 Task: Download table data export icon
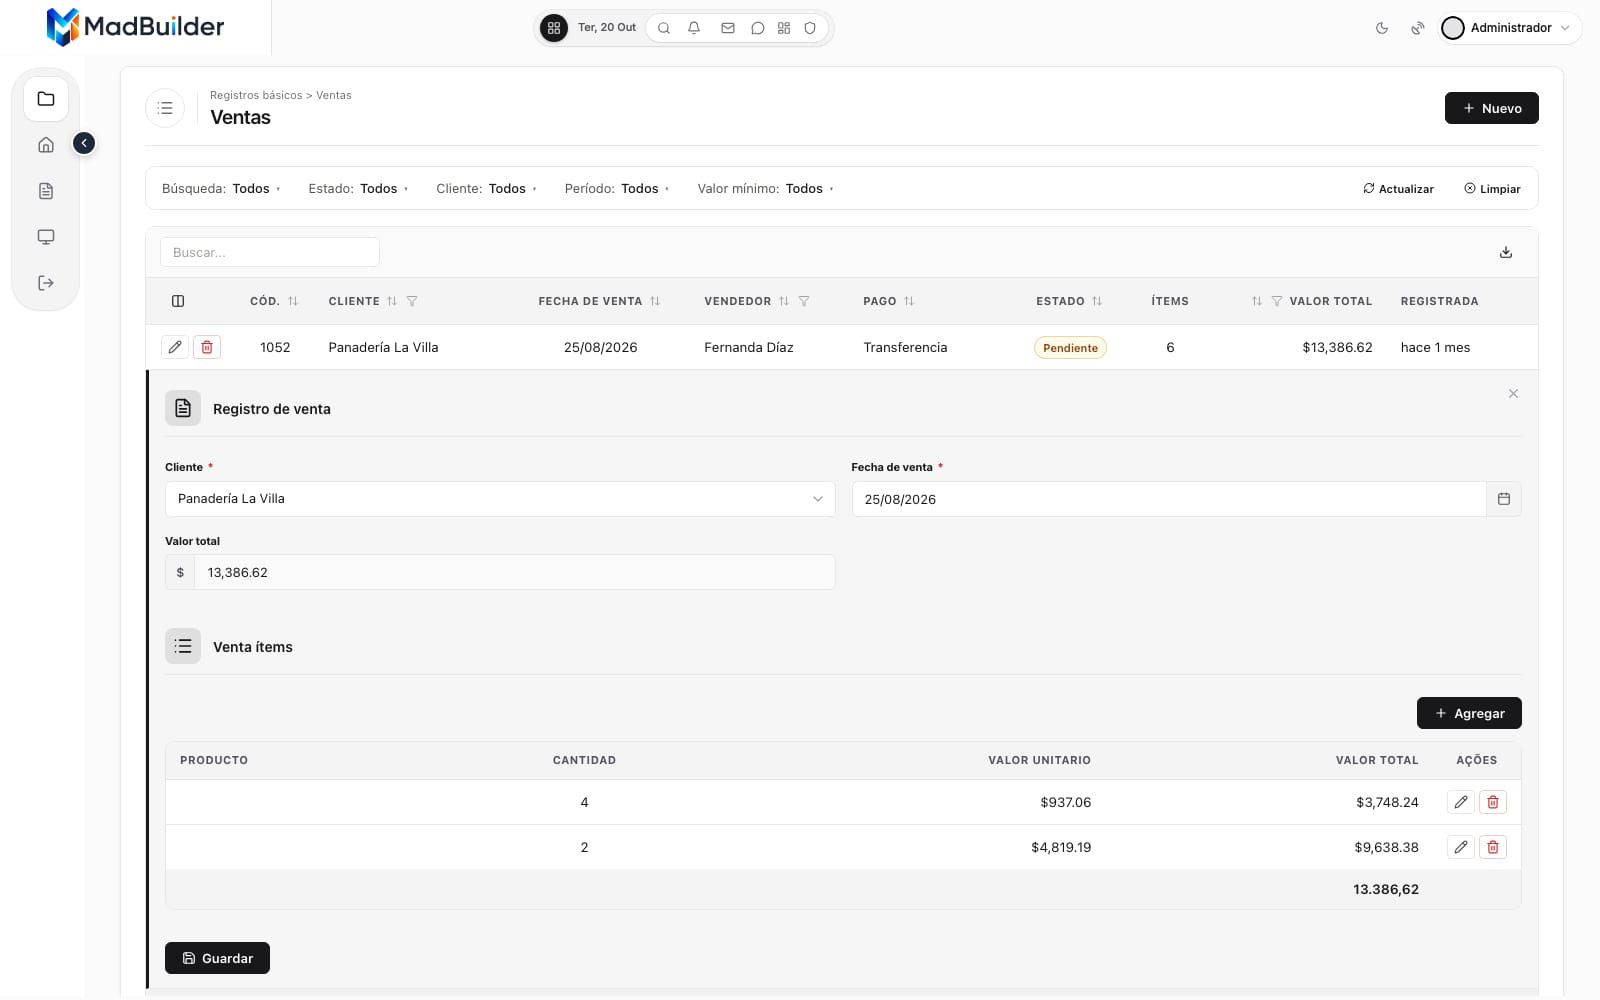(x=1506, y=252)
